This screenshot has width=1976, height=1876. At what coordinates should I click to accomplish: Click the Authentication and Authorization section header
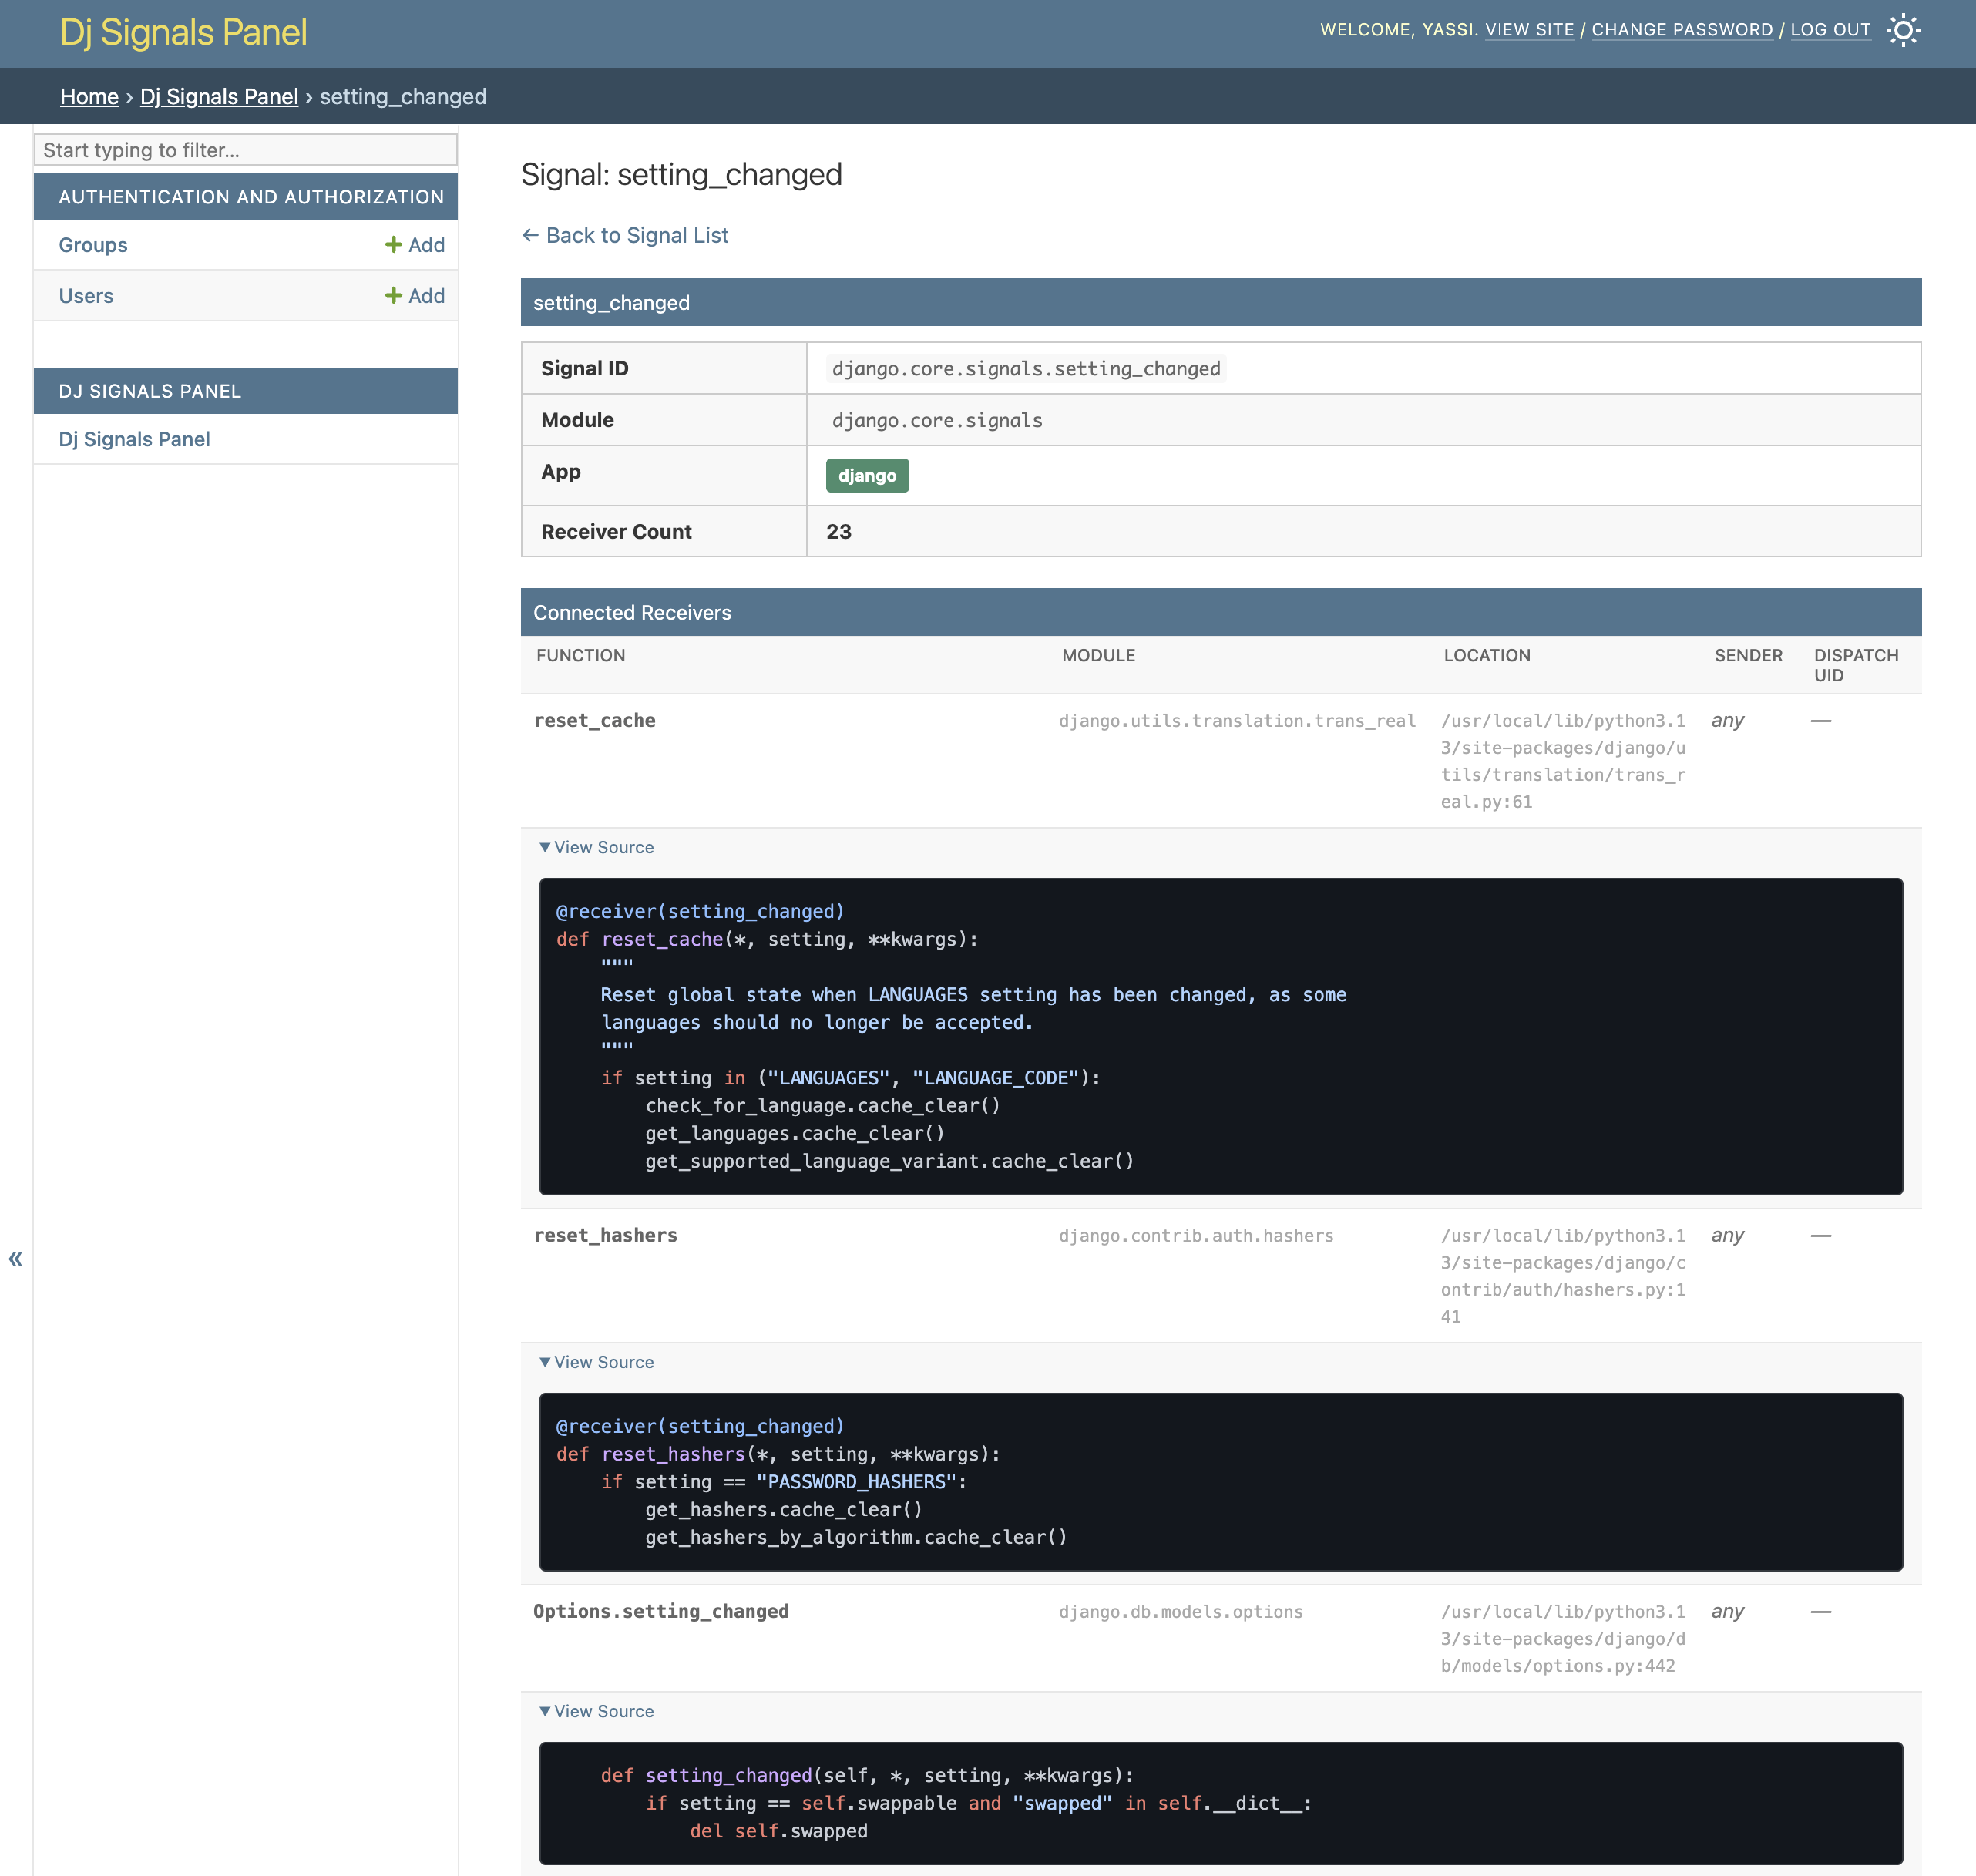(x=251, y=197)
